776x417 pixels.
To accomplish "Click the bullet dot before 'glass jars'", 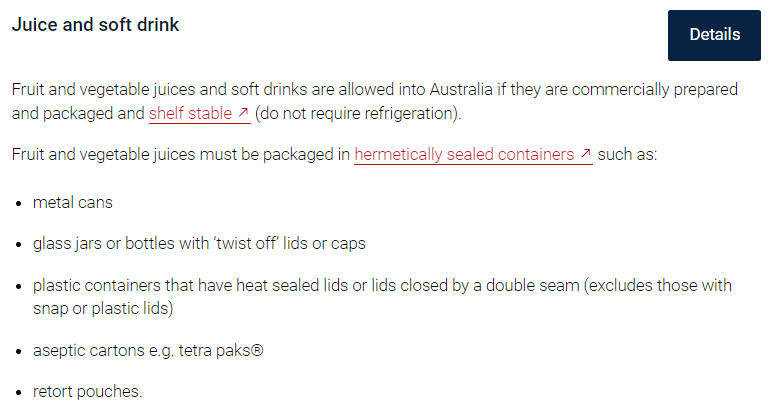I will tap(19, 244).
